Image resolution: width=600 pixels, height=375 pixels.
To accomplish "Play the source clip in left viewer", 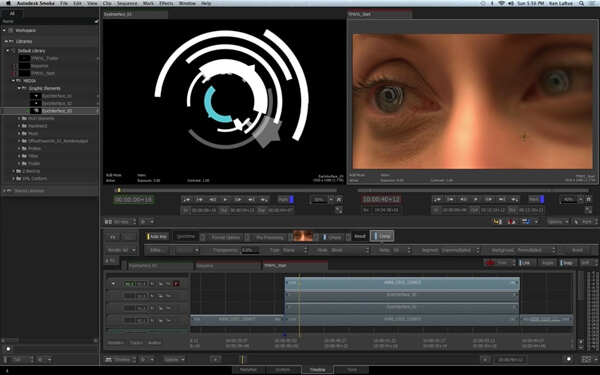I will coord(225,199).
